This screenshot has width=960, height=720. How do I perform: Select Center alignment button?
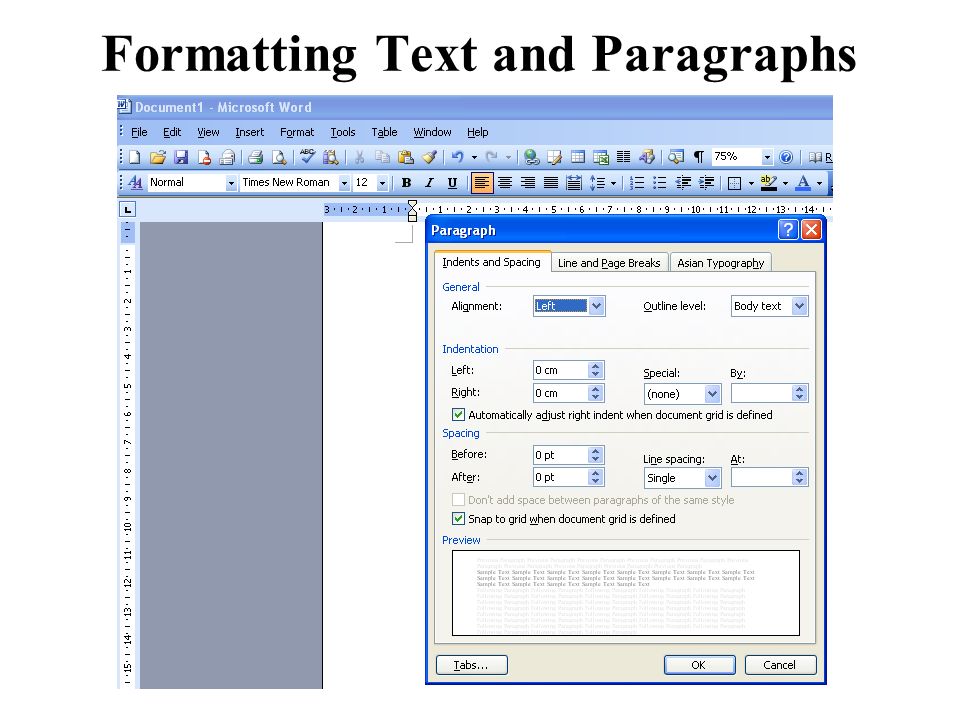(x=504, y=182)
